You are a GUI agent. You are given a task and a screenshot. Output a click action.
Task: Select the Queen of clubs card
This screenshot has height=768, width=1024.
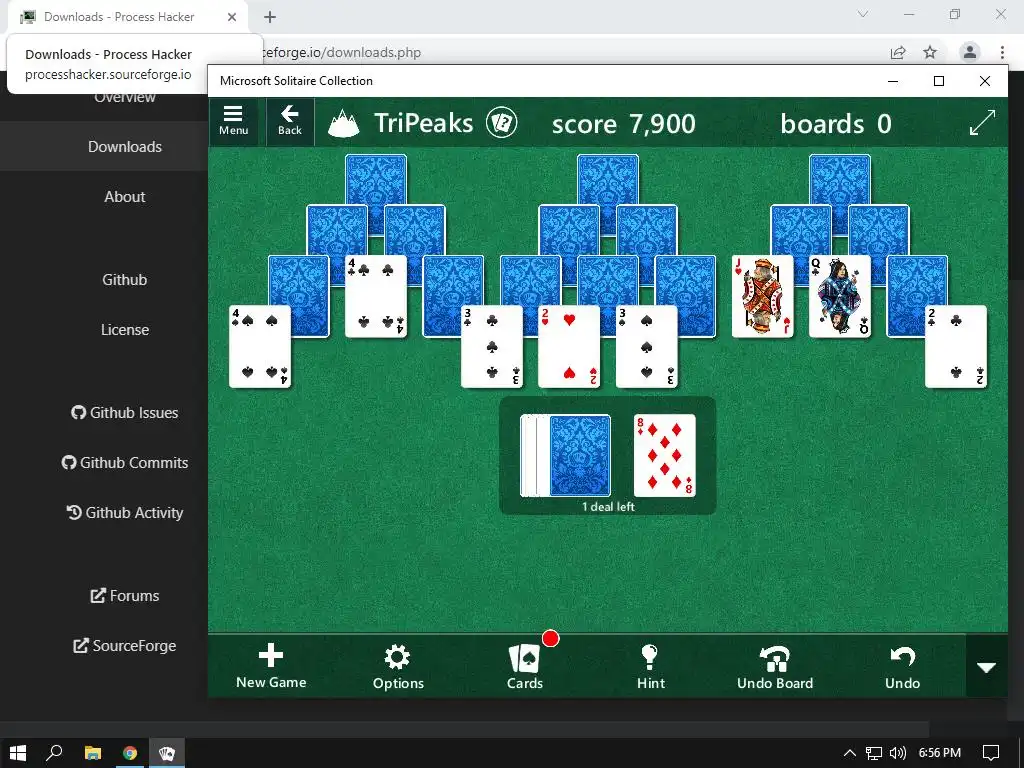coord(840,296)
